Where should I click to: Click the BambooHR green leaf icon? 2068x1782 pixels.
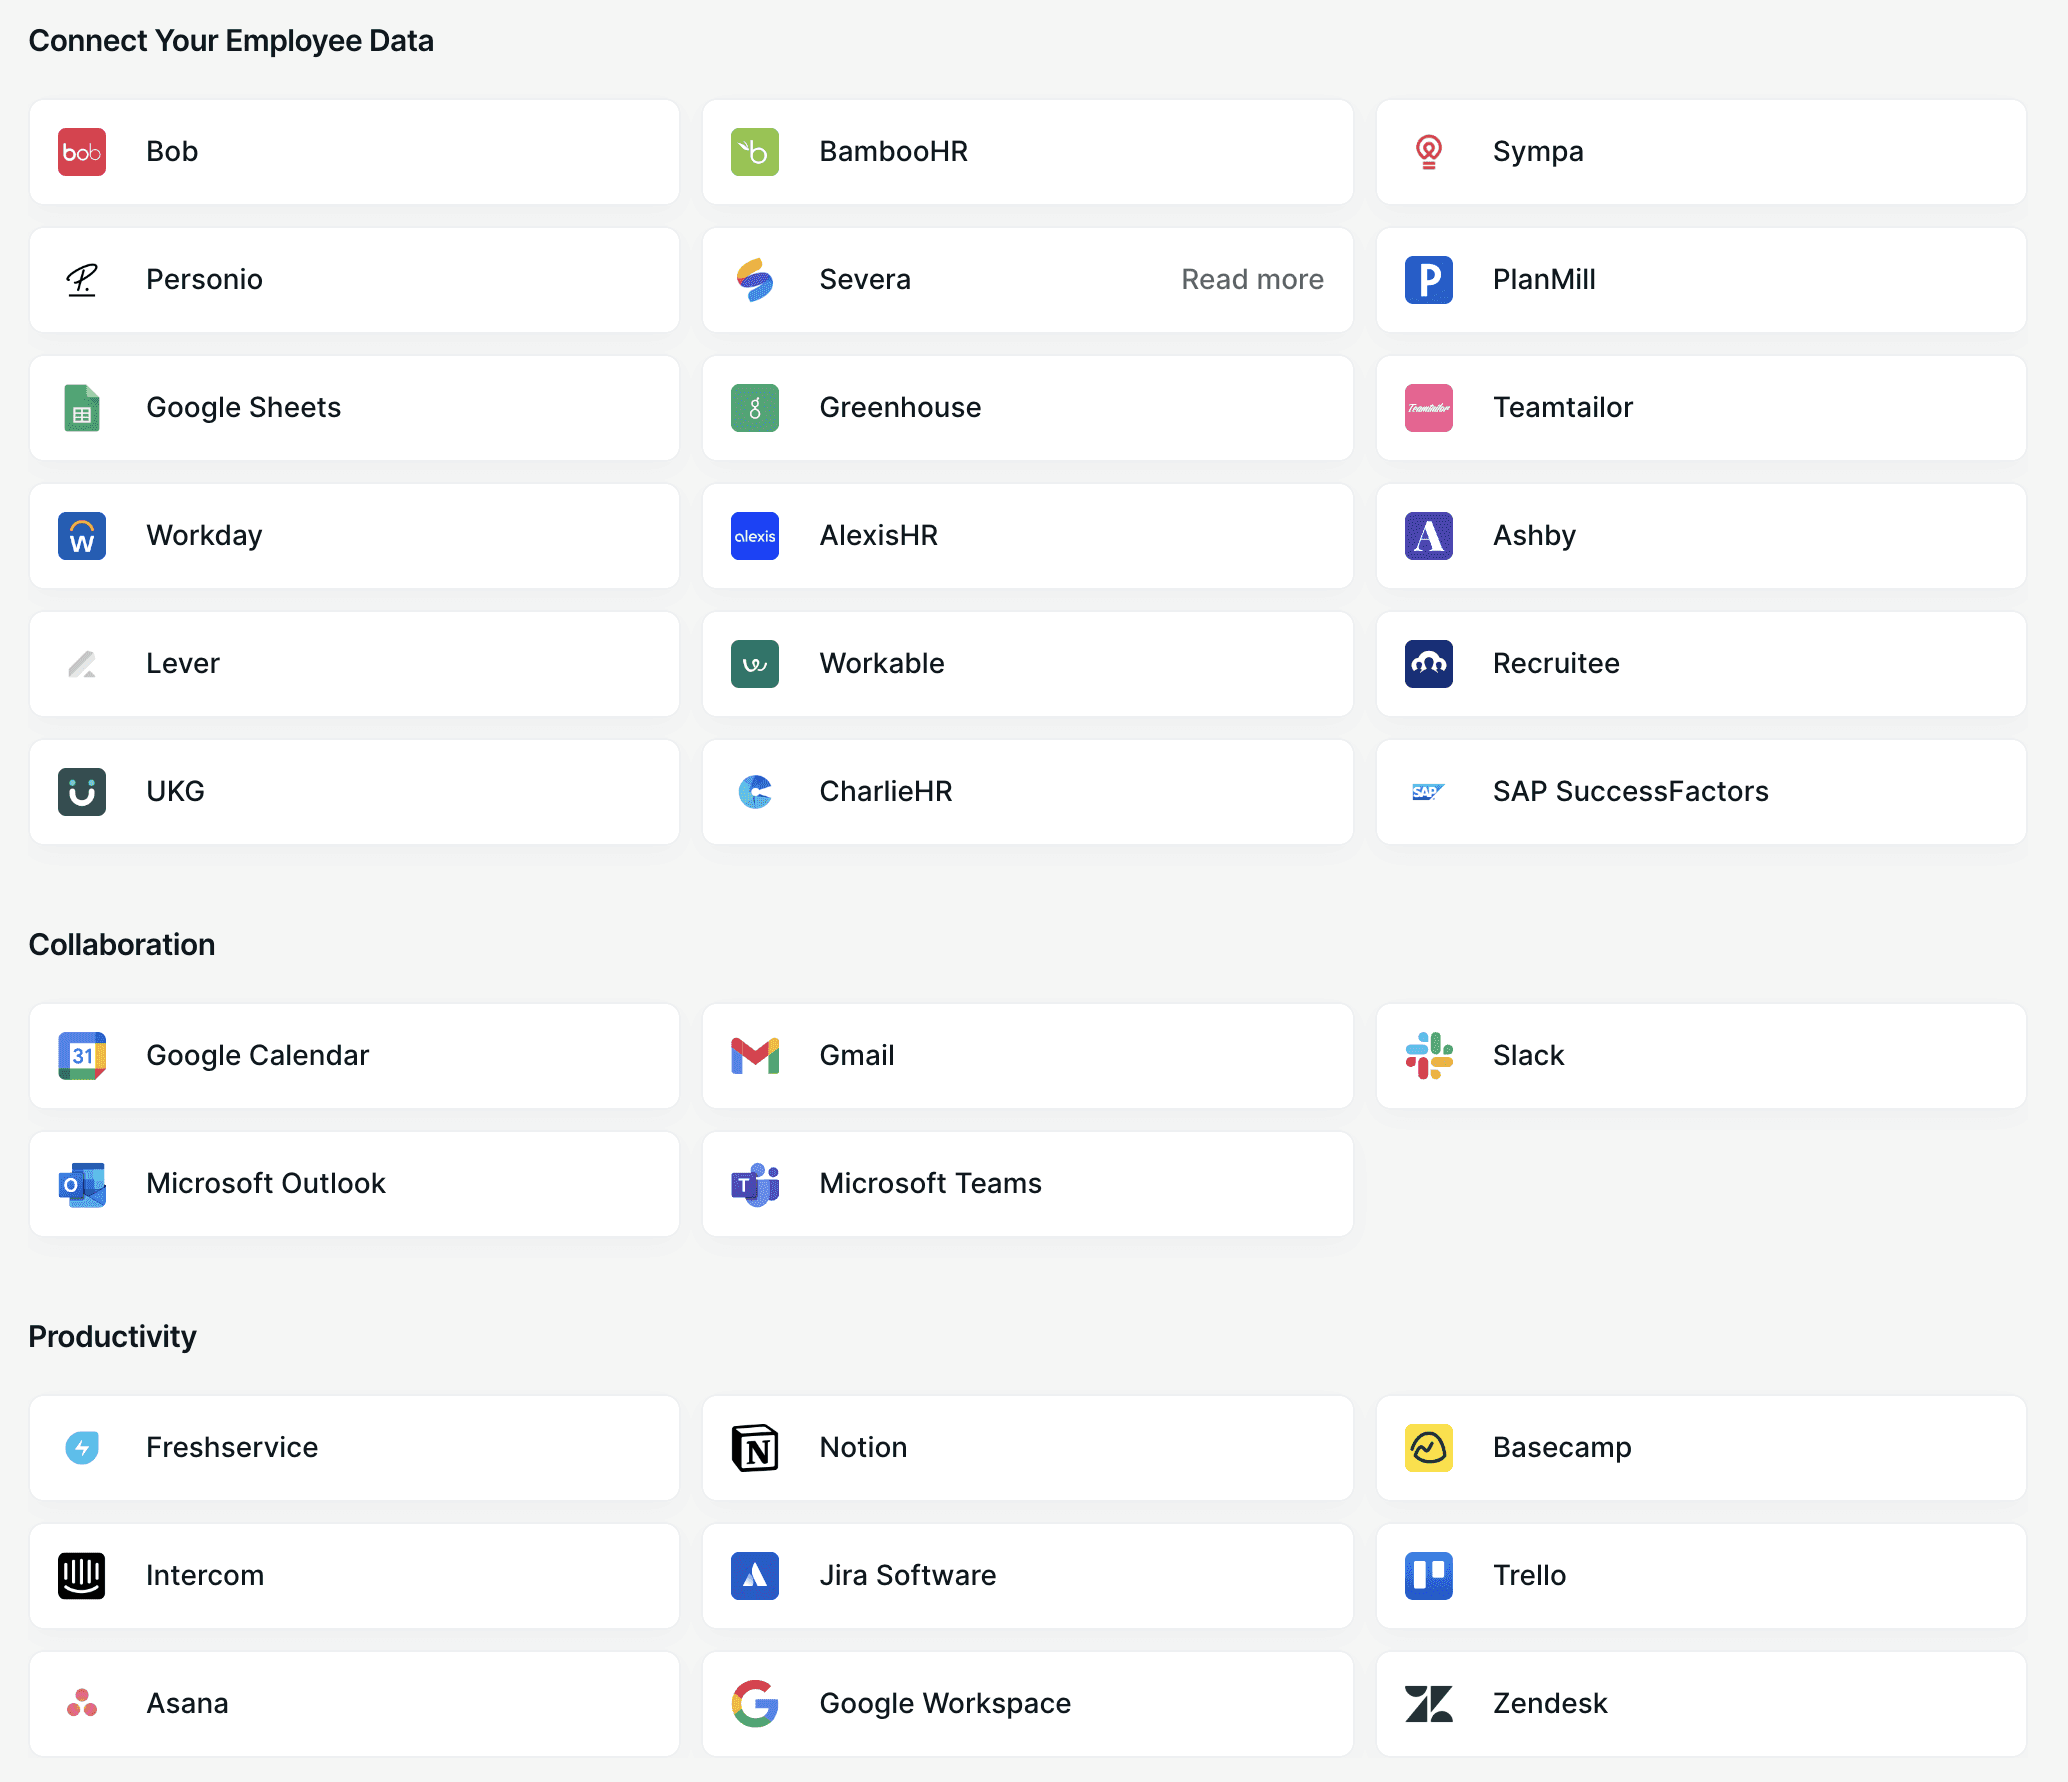click(755, 152)
